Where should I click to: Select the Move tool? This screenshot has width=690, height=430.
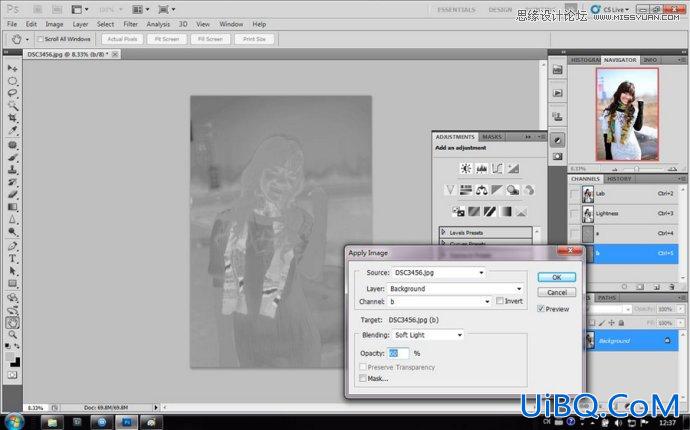coord(12,69)
